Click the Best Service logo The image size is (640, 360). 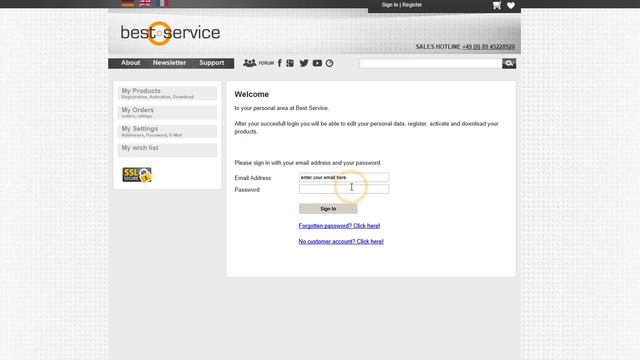point(170,33)
